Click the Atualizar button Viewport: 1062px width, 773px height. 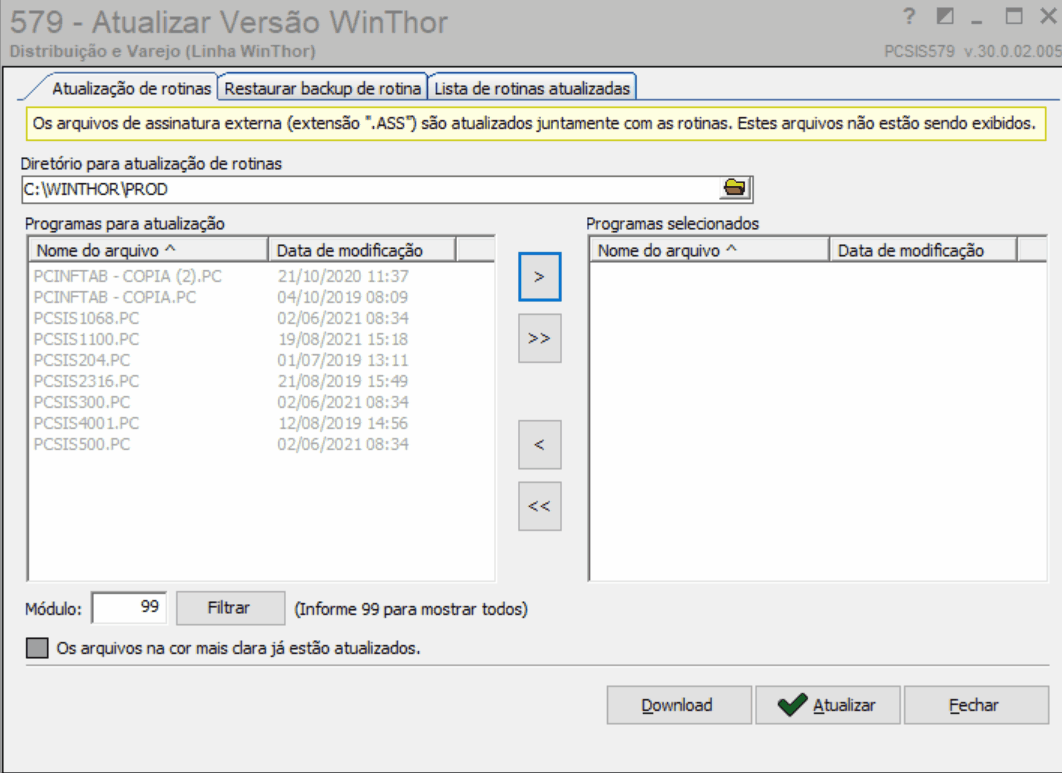tap(828, 705)
